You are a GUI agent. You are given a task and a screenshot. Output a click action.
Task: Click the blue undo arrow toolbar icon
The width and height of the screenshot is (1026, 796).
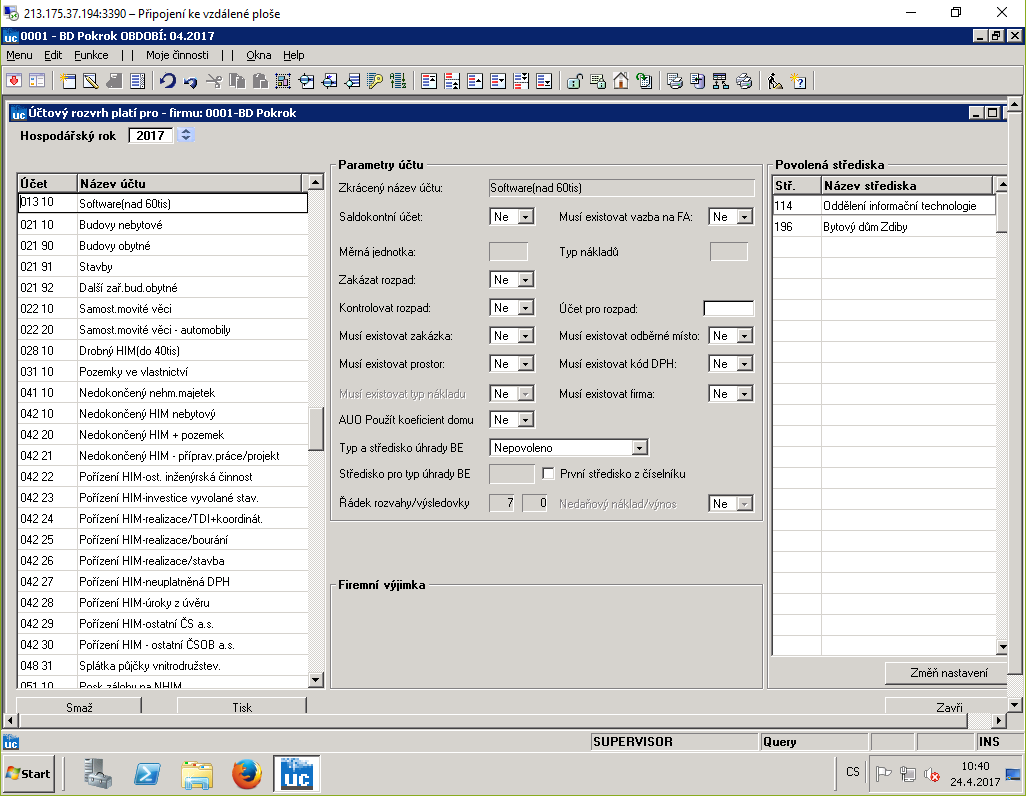pyautogui.click(x=168, y=81)
